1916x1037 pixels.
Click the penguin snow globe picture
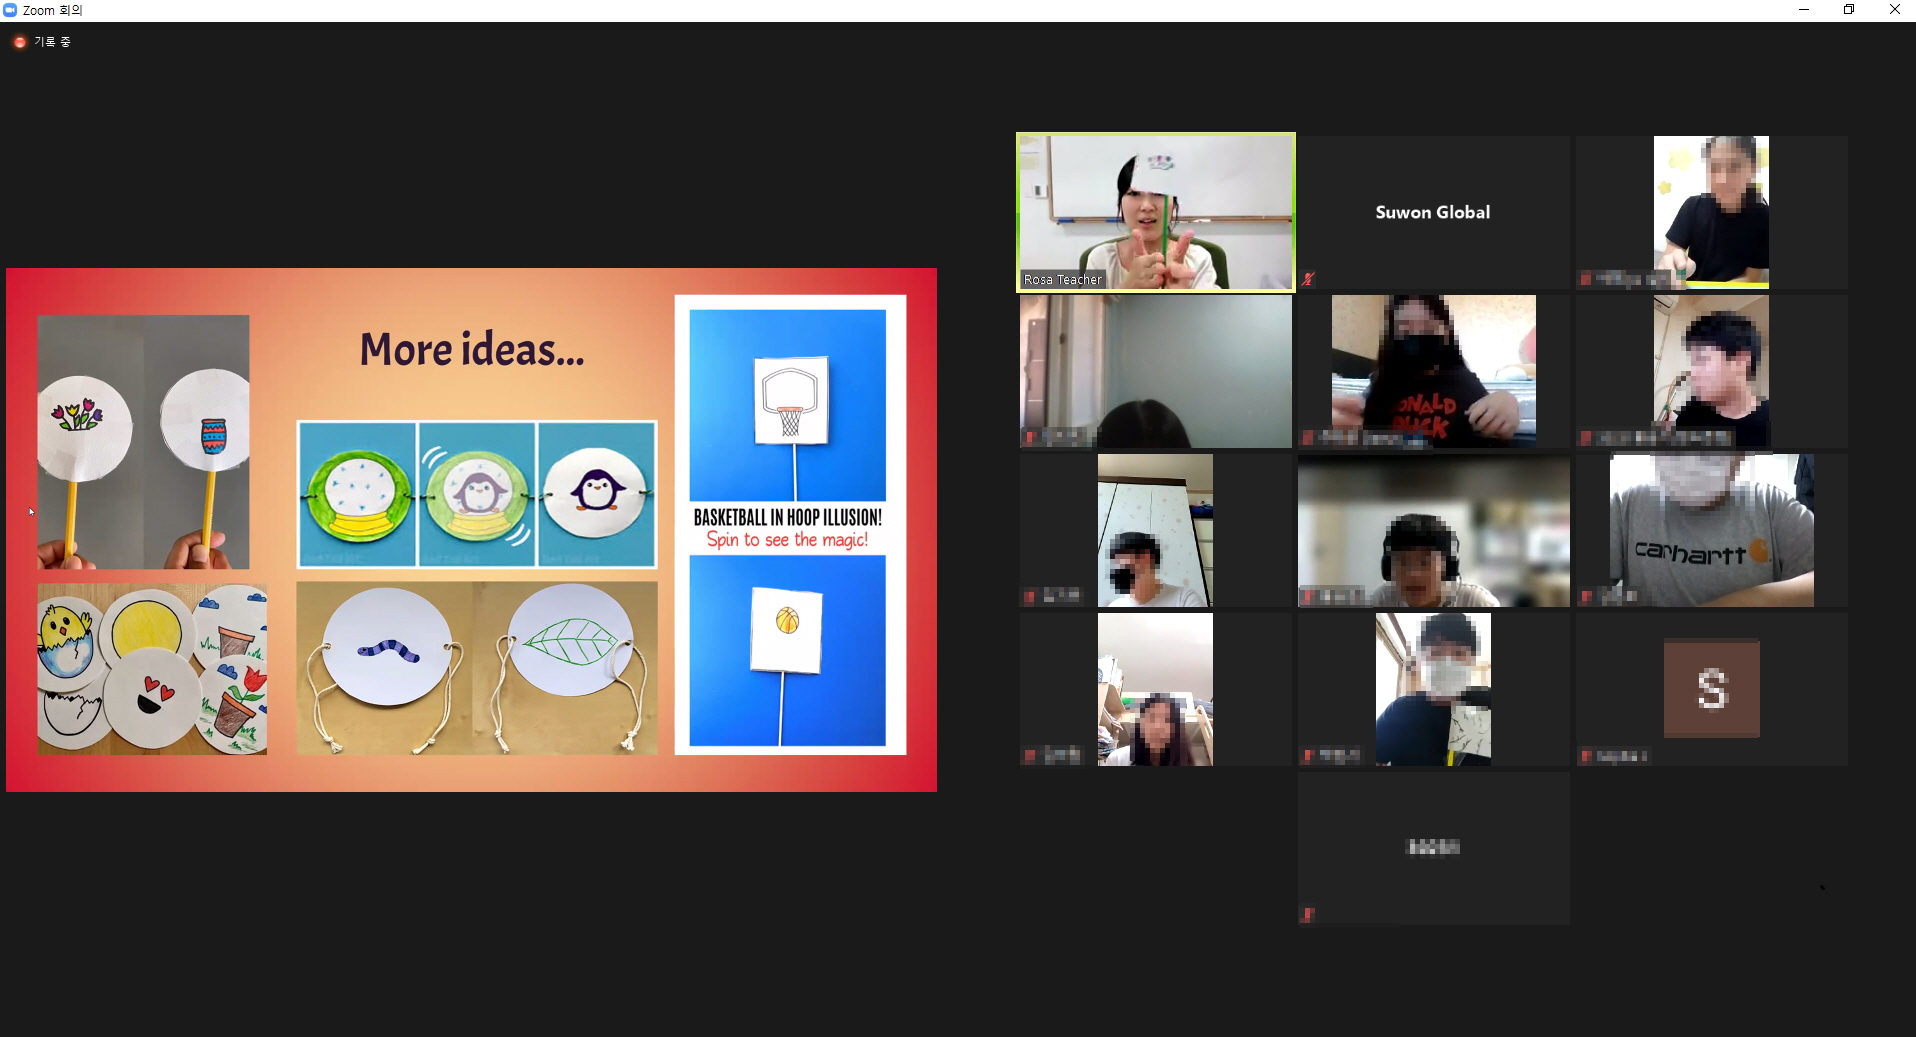pyautogui.click(x=477, y=495)
